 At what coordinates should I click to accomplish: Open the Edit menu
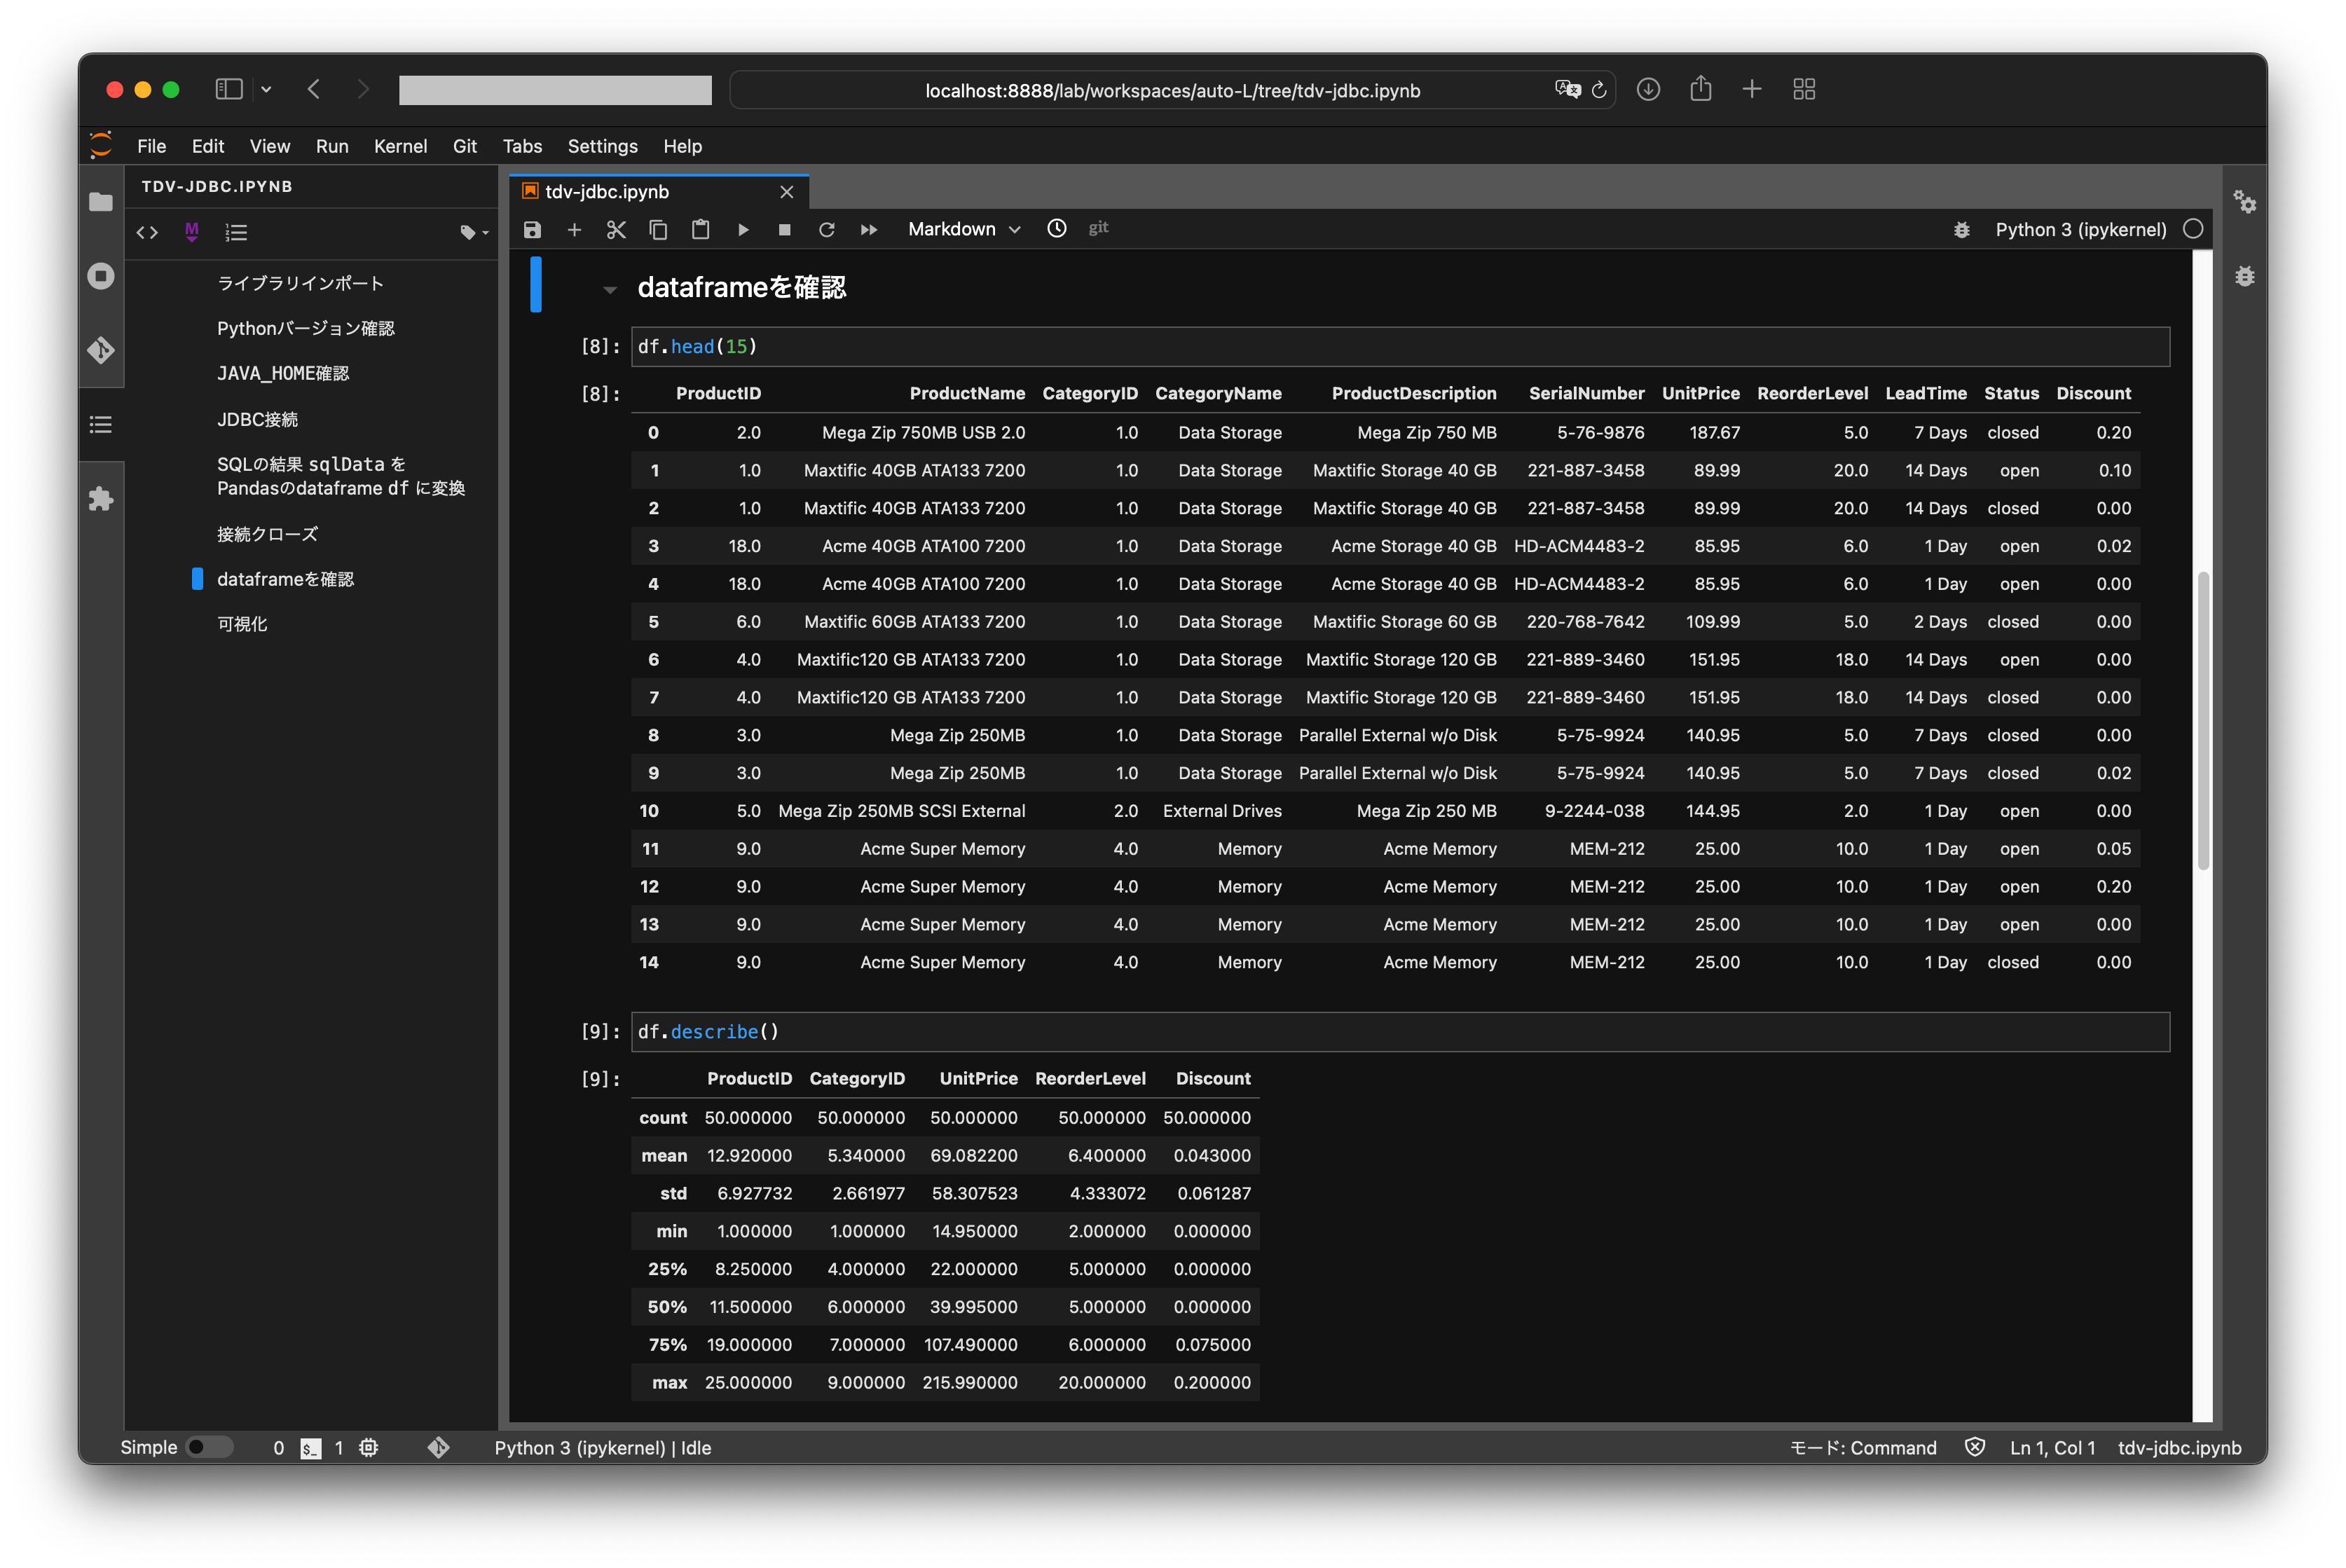click(x=208, y=146)
